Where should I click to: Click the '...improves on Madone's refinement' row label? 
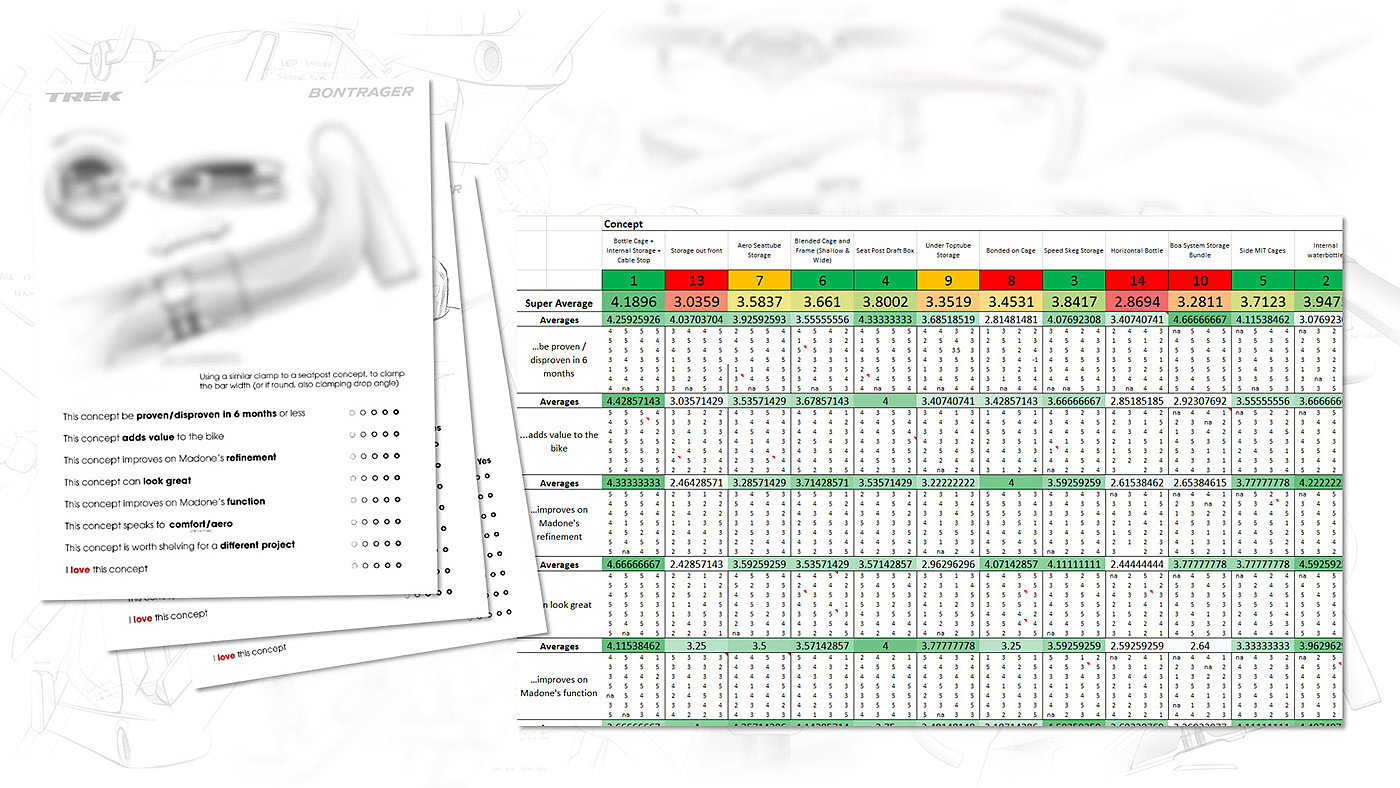[x=559, y=523]
